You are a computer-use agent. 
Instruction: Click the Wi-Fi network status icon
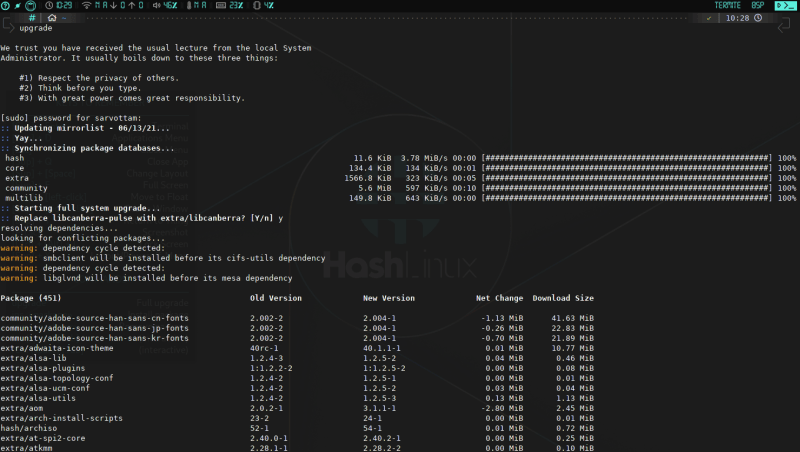(85, 5)
